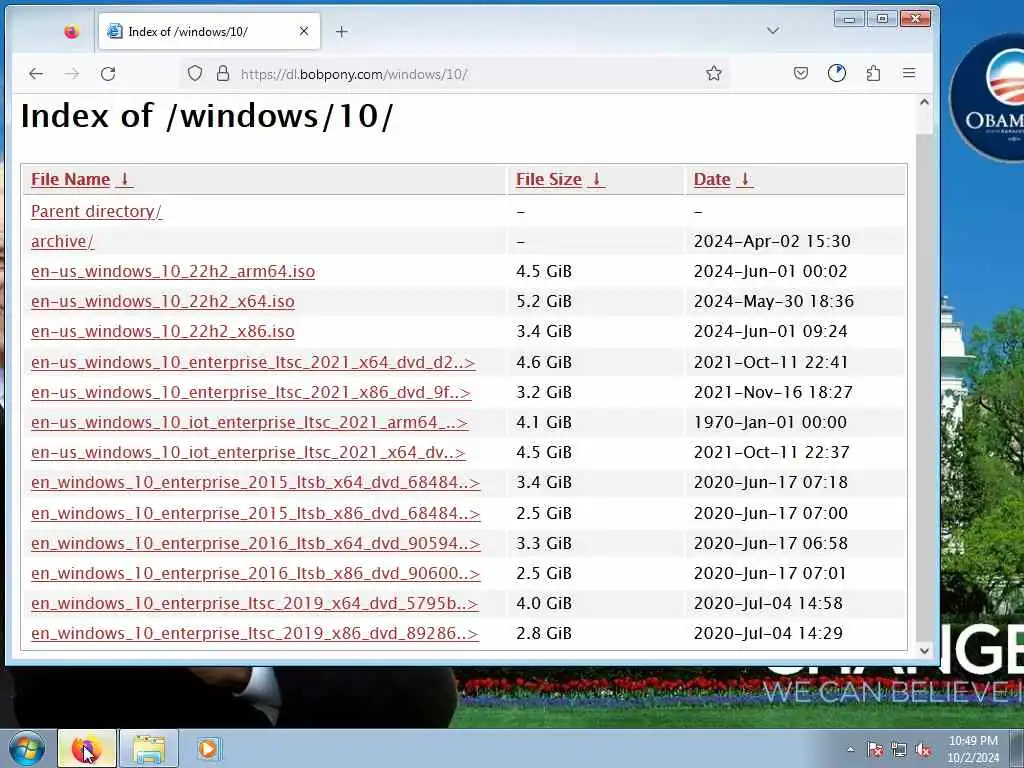Download enterprise ltsc 2019 x86 ISO

255,633
